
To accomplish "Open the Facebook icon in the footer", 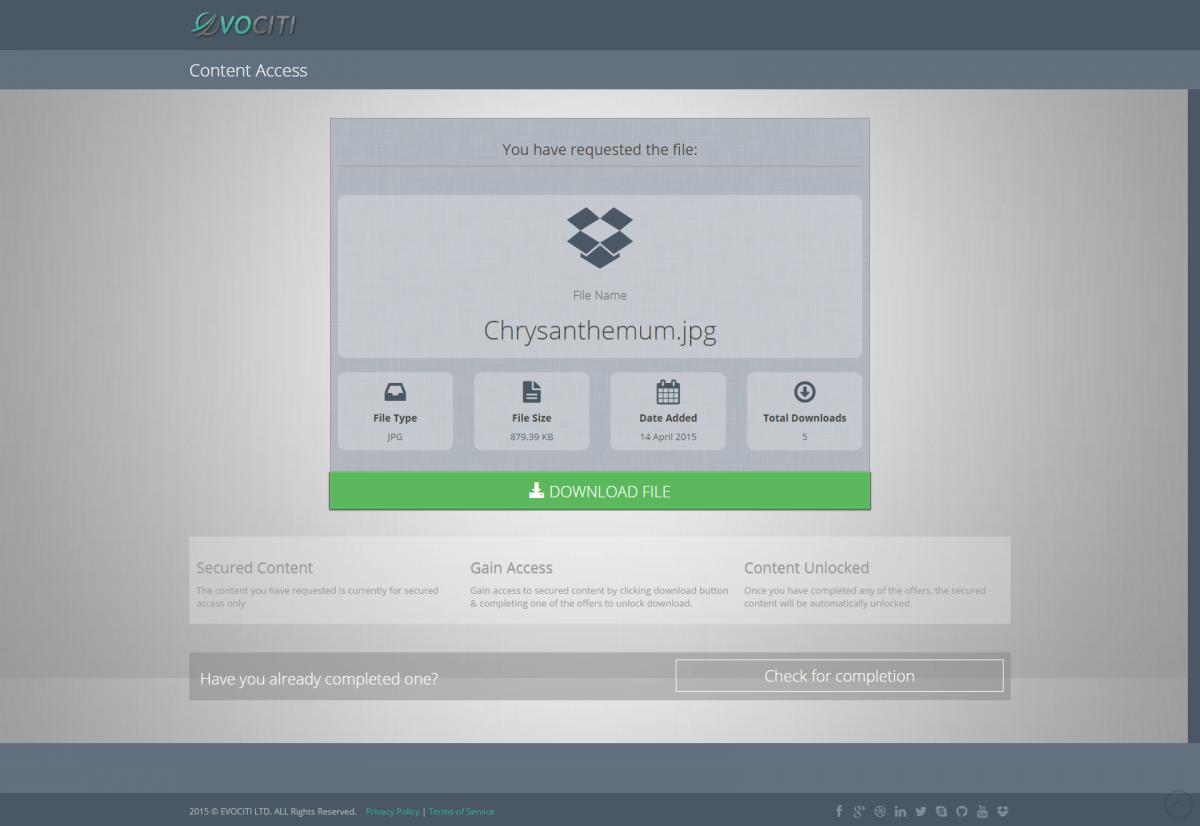I will click(839, 811).
